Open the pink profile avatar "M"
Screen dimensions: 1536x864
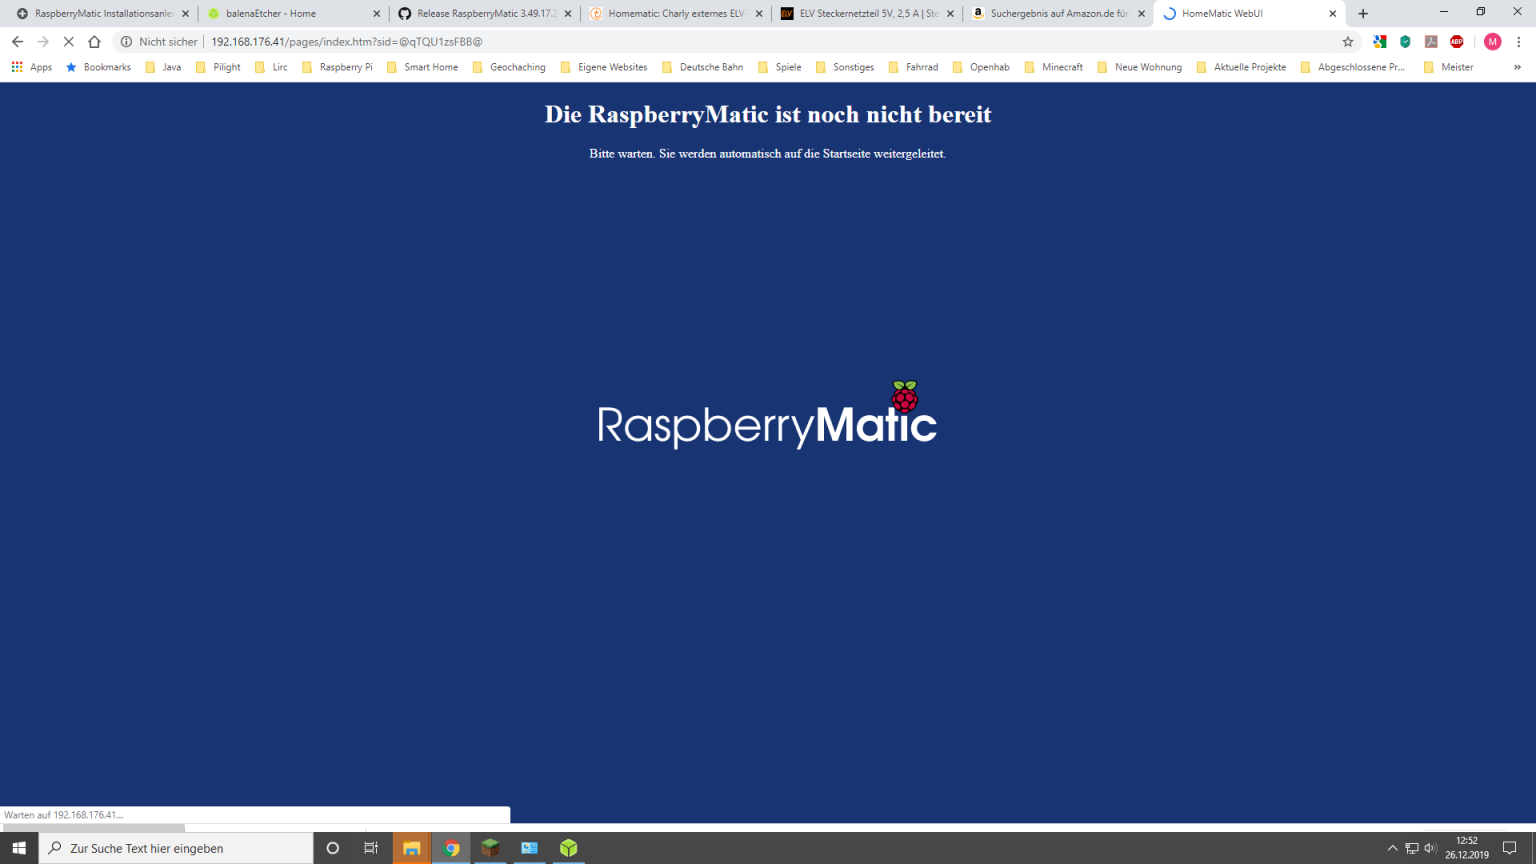pos(1492,42)
